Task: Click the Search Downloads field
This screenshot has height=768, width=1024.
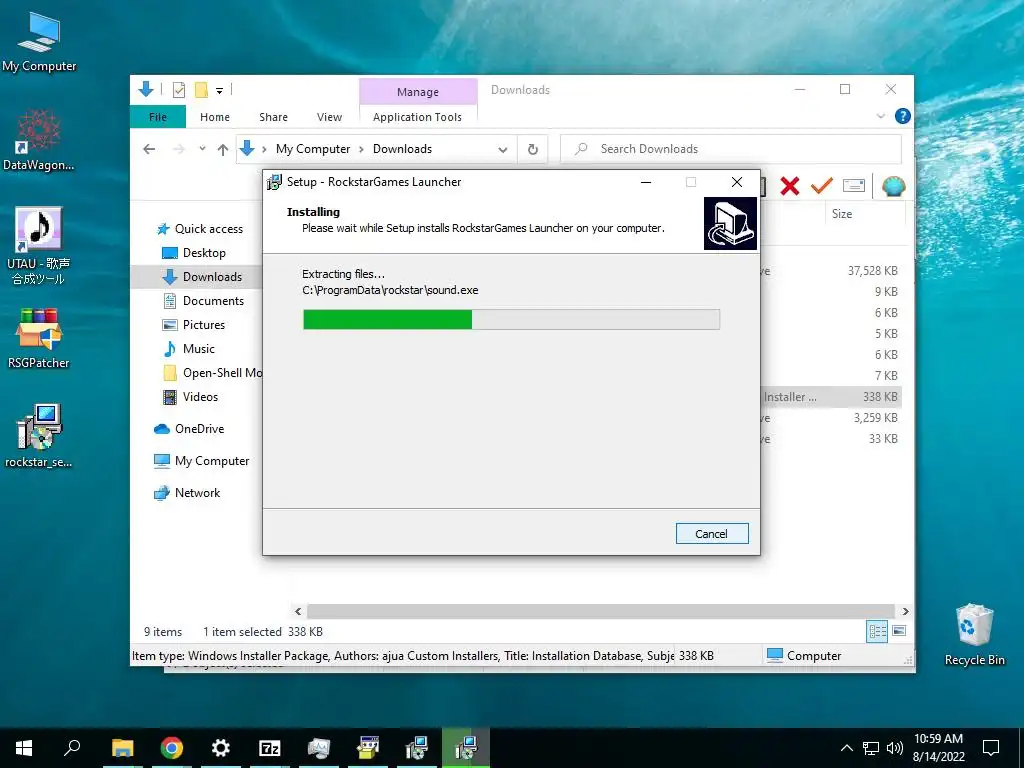Action: 731,149
